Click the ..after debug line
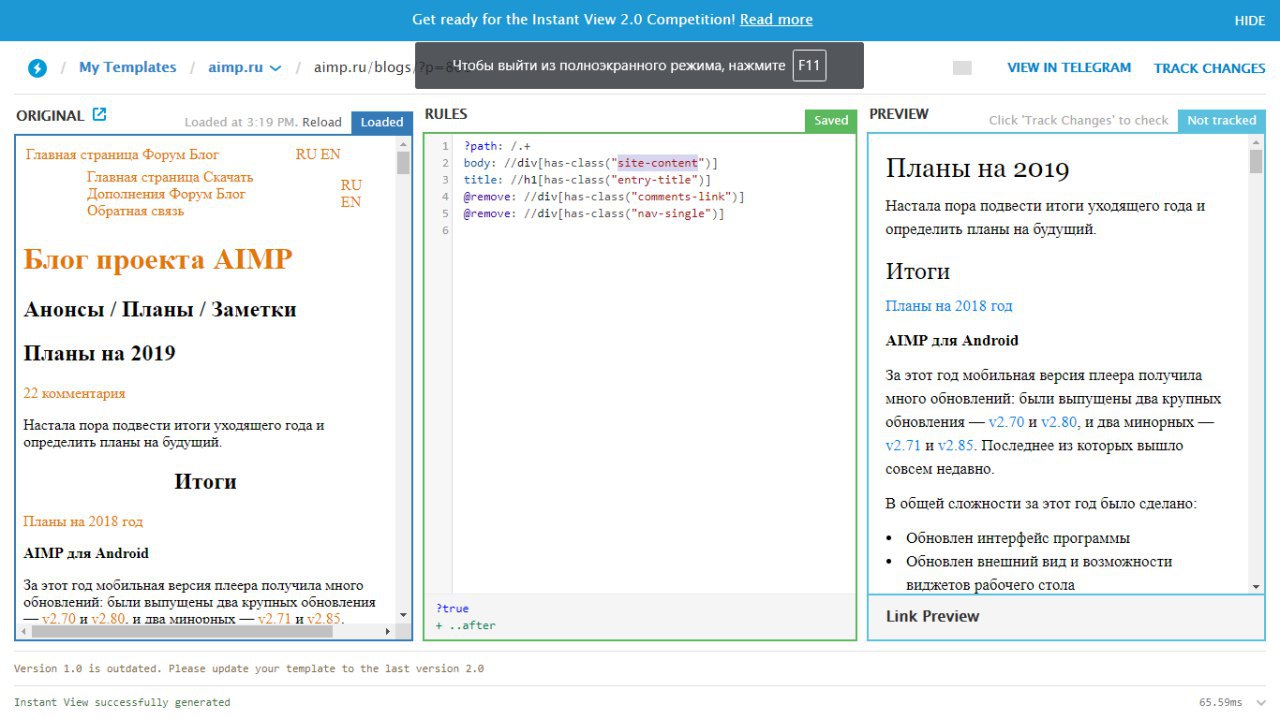The image size is (1280, 719). (465, 625)
